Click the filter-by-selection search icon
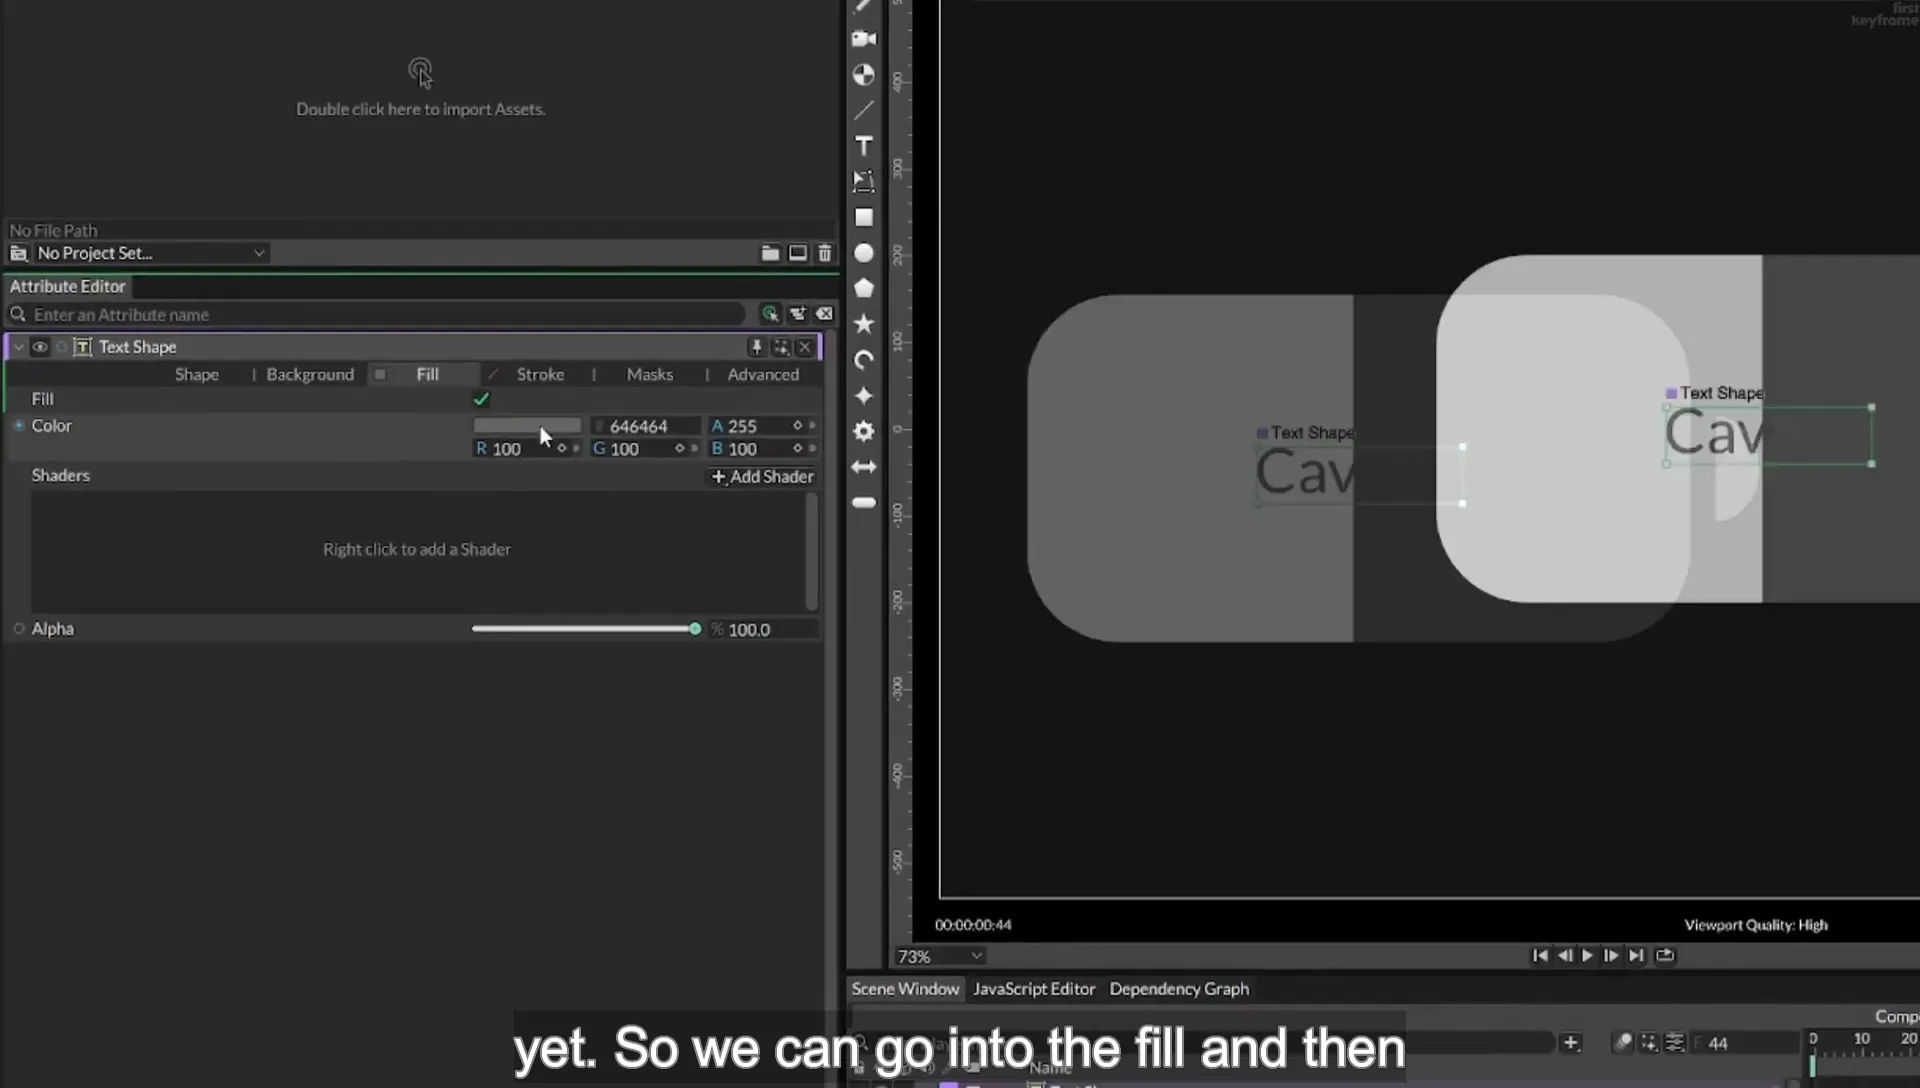 [x=770, y=314]
